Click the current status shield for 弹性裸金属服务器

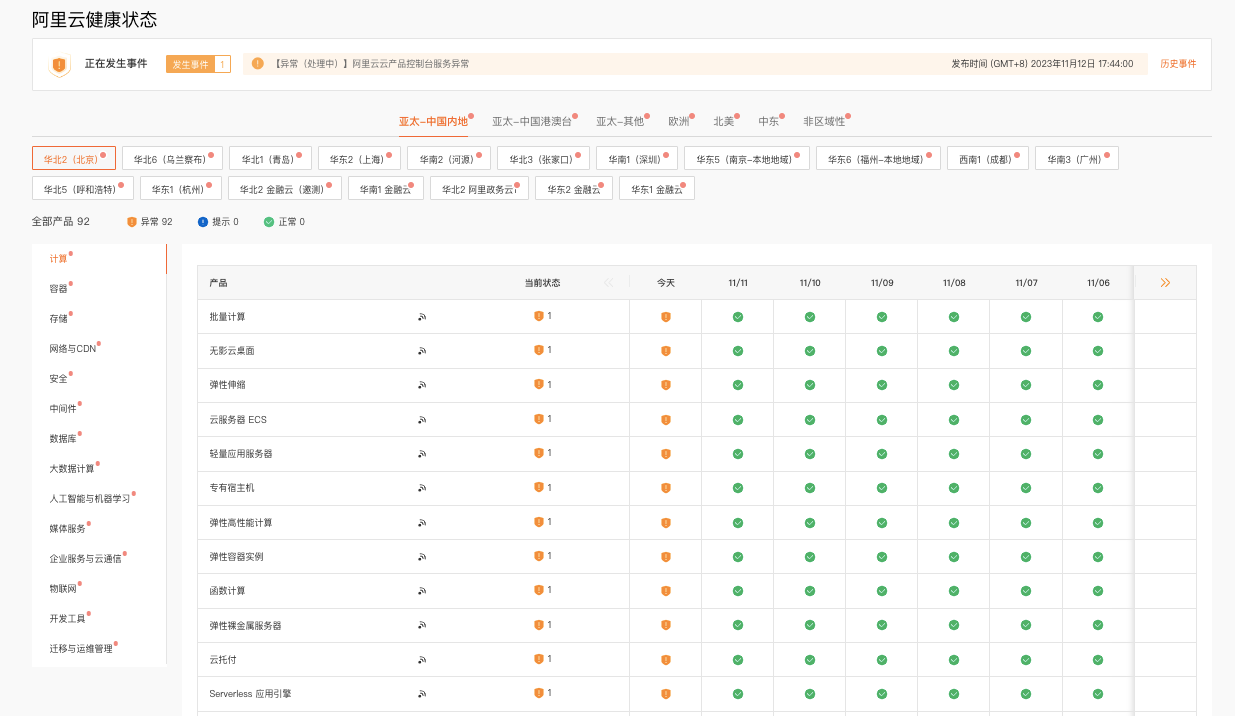539,625
